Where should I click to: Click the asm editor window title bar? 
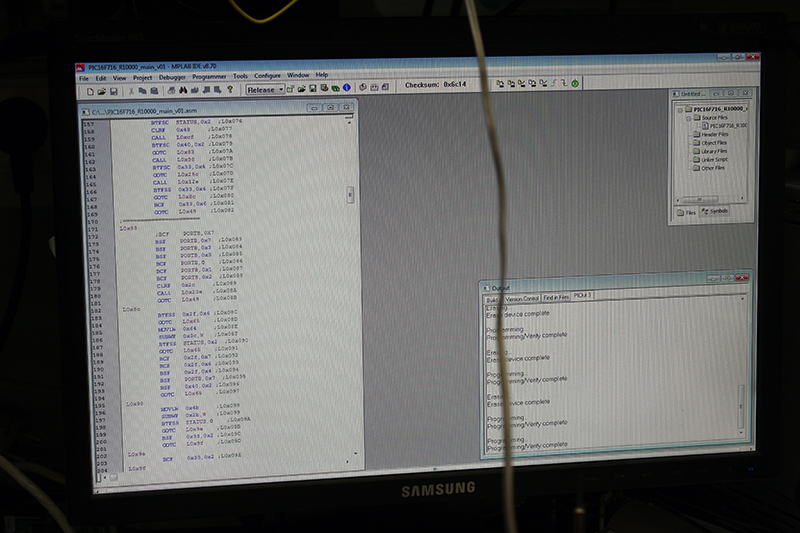[218, 109]
